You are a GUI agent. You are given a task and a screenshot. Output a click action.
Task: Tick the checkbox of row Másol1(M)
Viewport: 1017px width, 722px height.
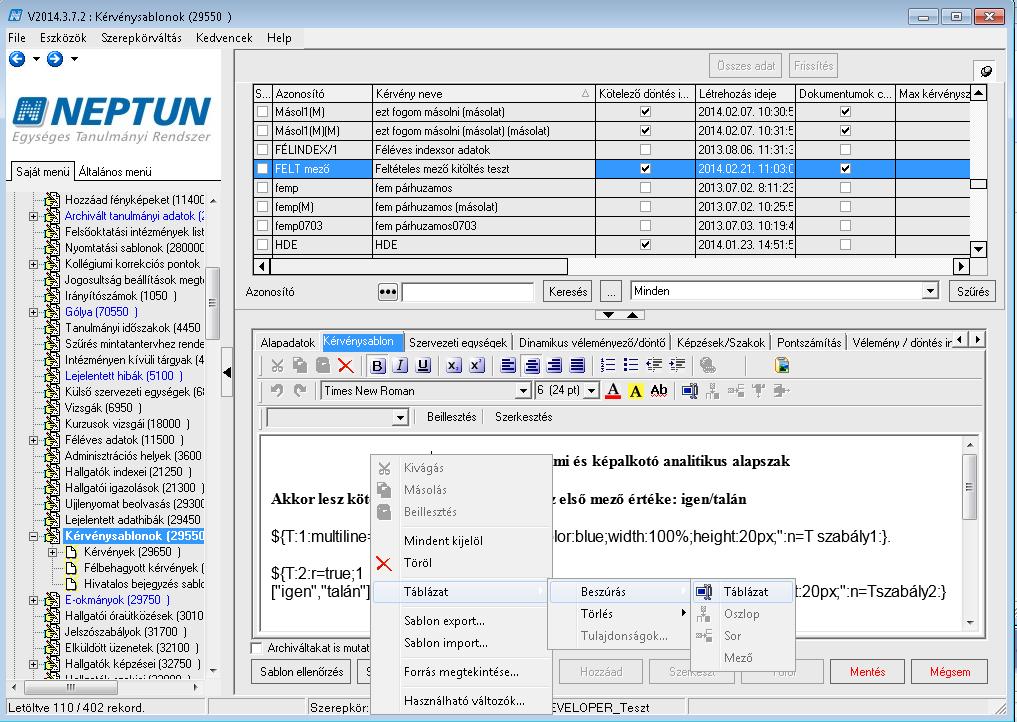262,112
